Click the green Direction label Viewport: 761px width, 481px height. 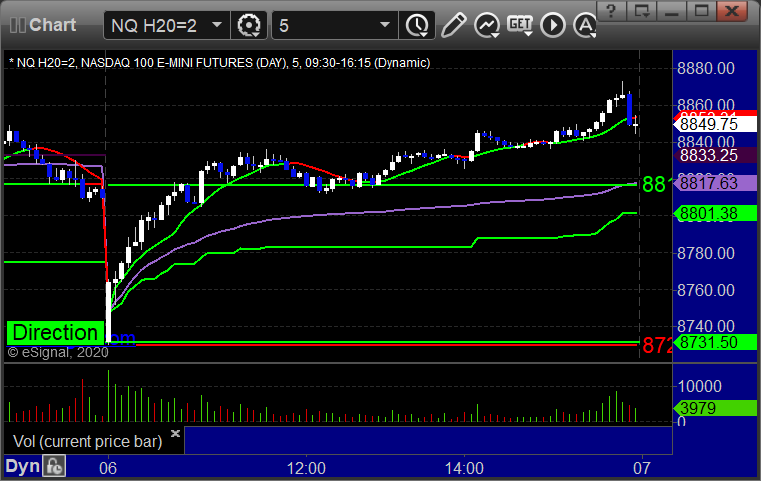click(55, 333)
